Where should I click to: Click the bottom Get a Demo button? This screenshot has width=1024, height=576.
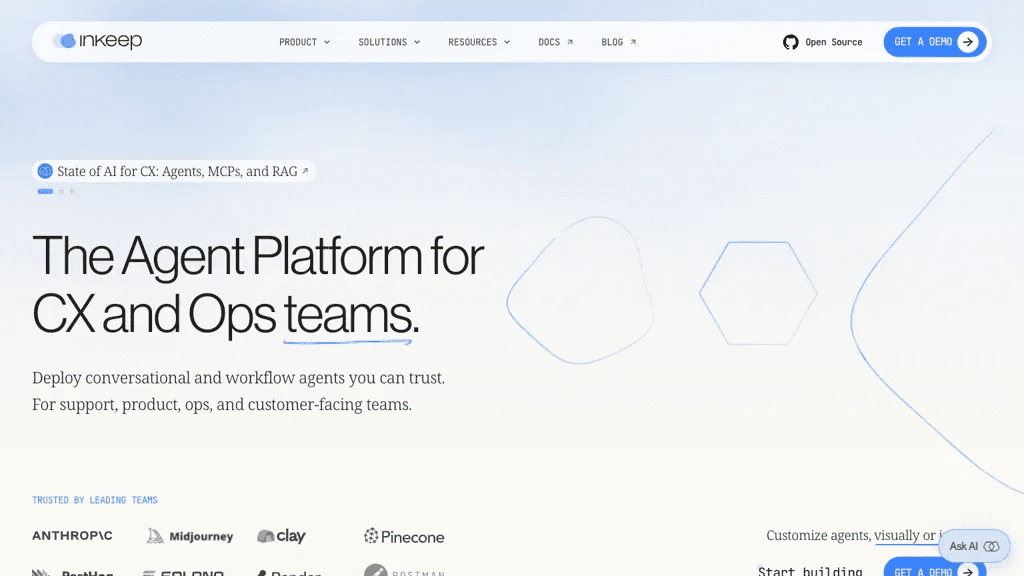pos(935,568)
